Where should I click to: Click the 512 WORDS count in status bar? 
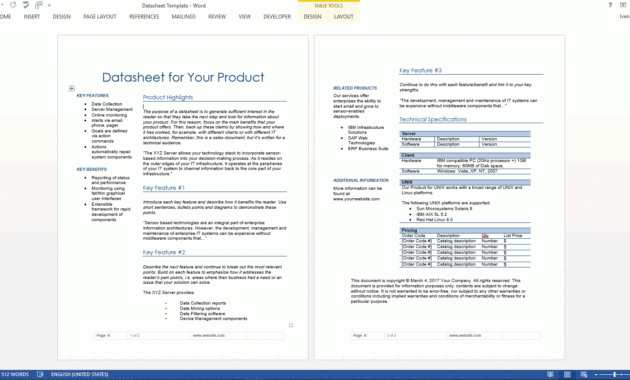coord(15,374)
